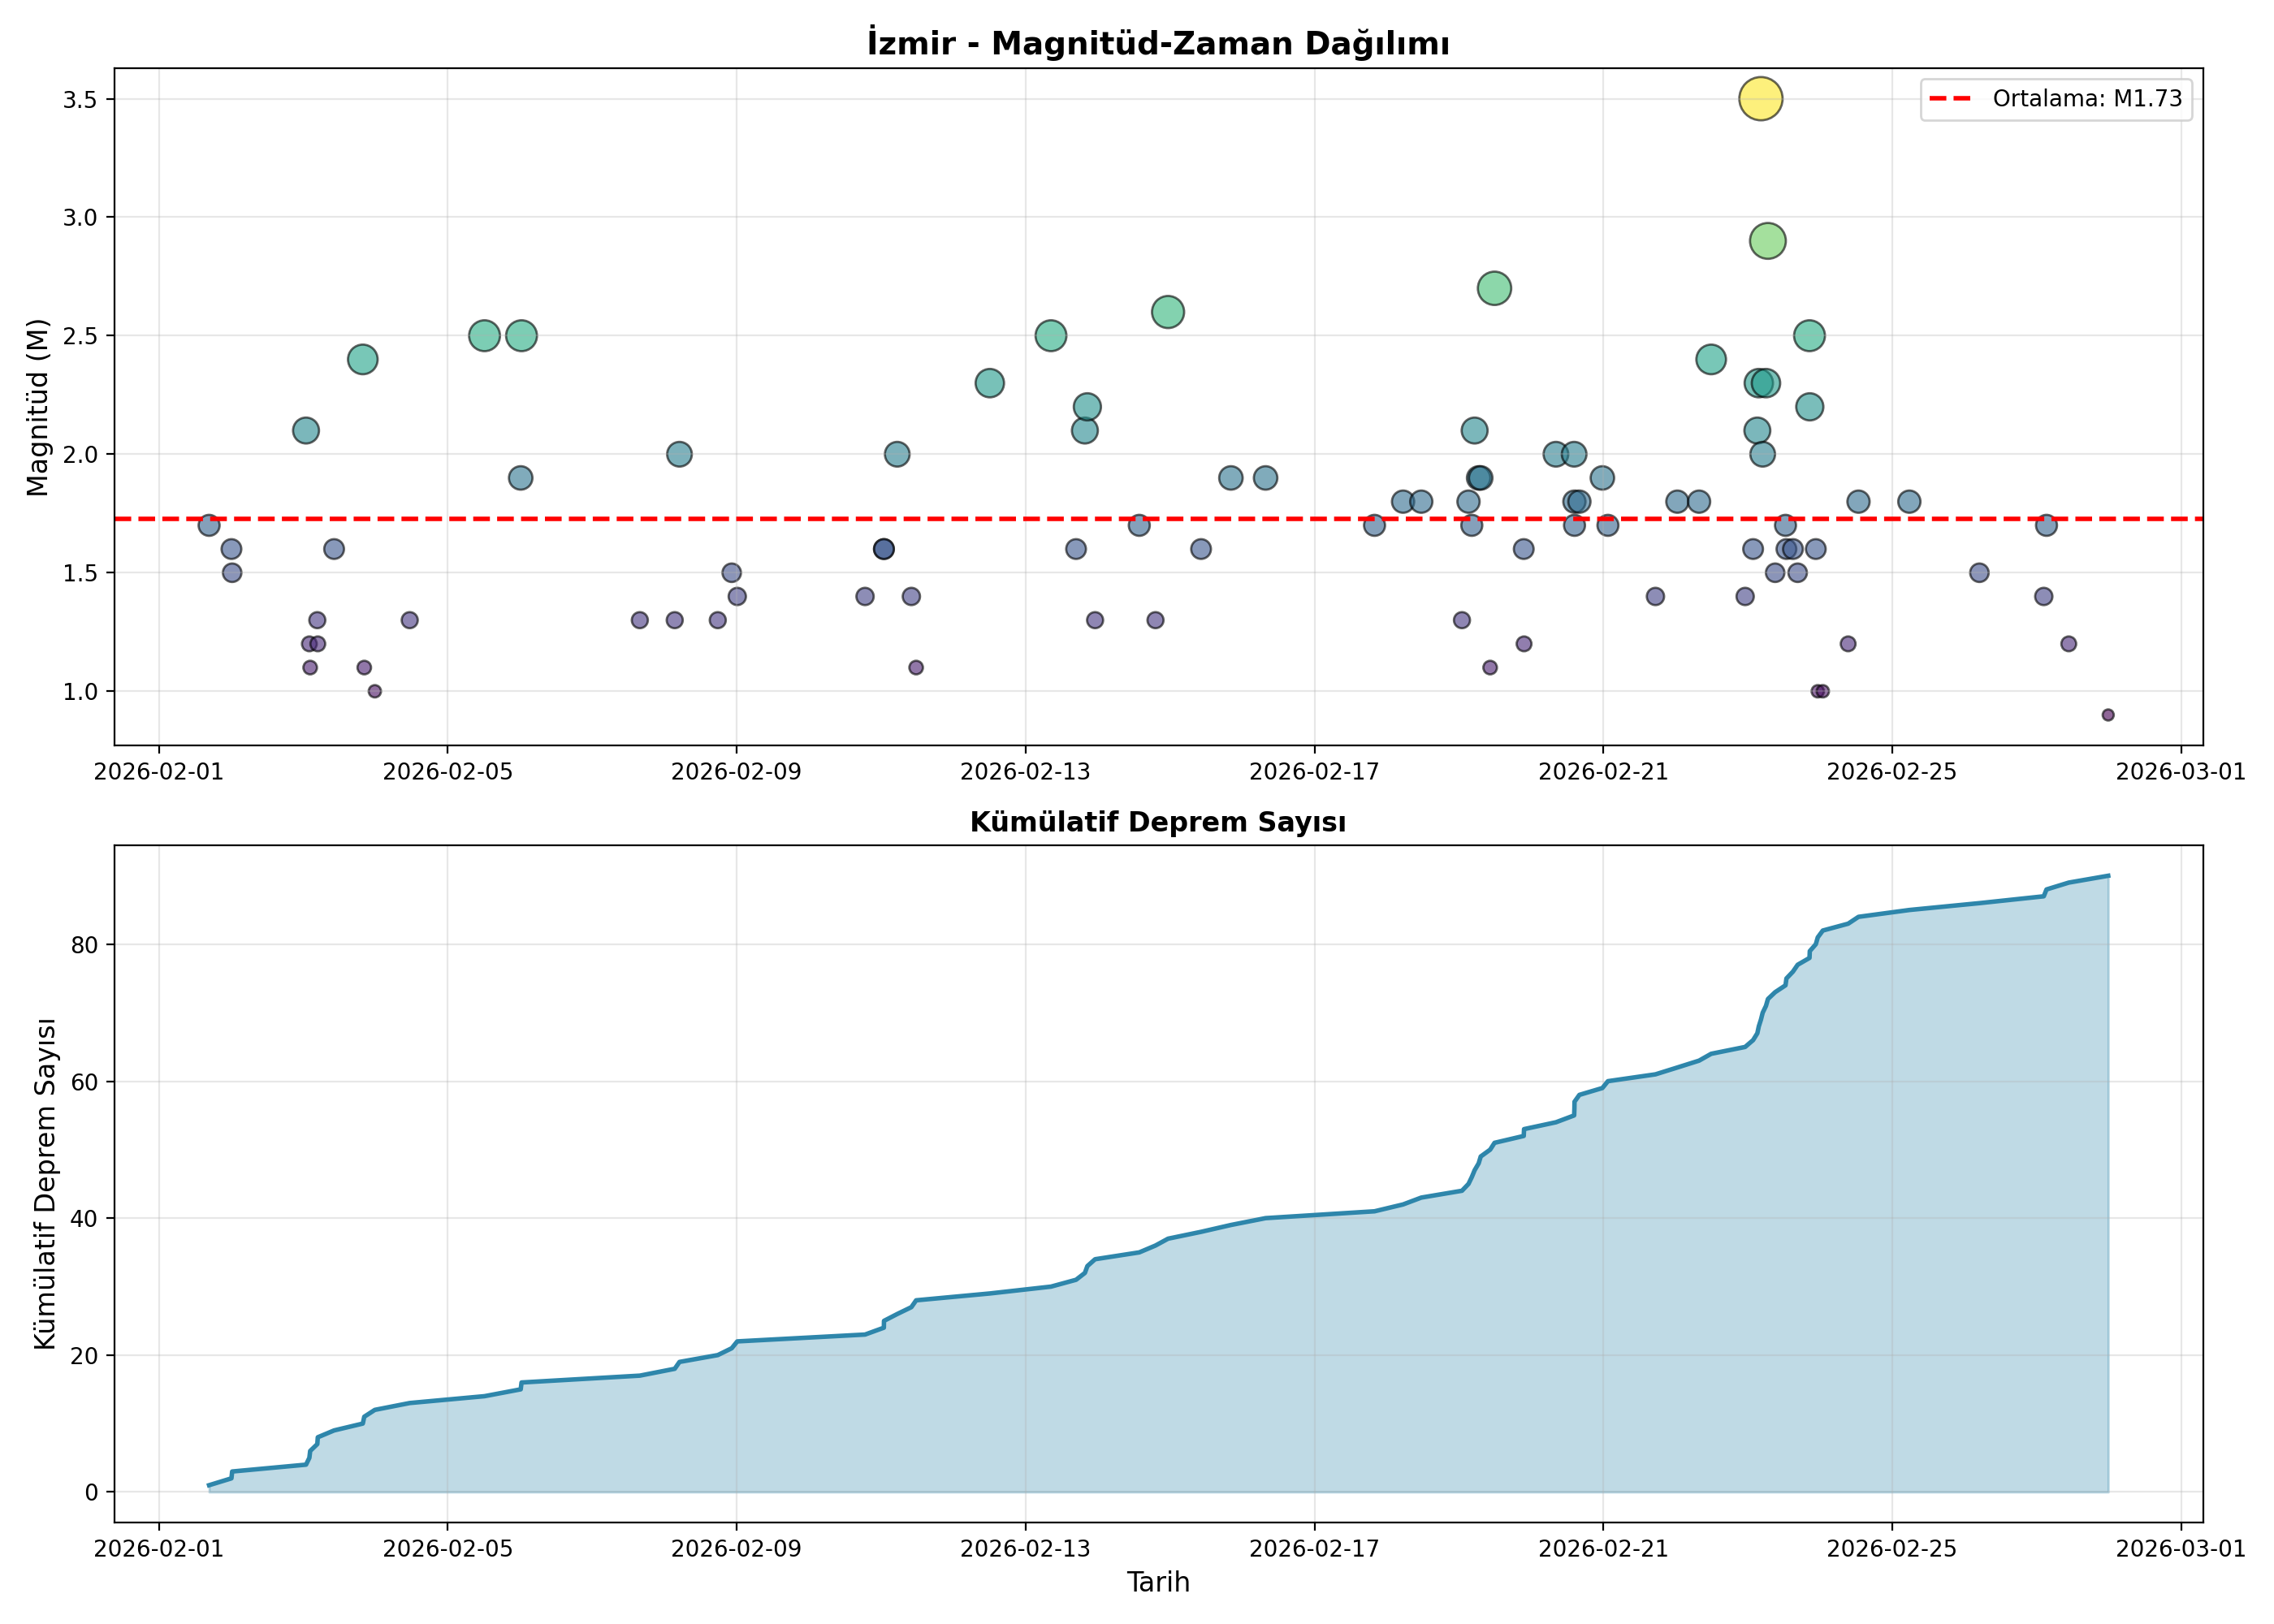This screenshot has width=2274, height=1624.
Task: Select the large yellow magnitude 3.5 point
Action: click(x=1761, y=99)
